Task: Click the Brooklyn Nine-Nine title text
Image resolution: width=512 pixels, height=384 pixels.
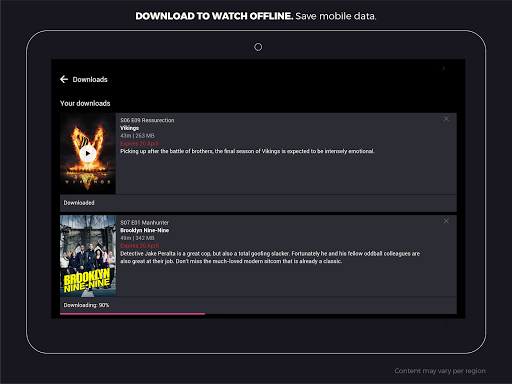Action: pos(145,230)
